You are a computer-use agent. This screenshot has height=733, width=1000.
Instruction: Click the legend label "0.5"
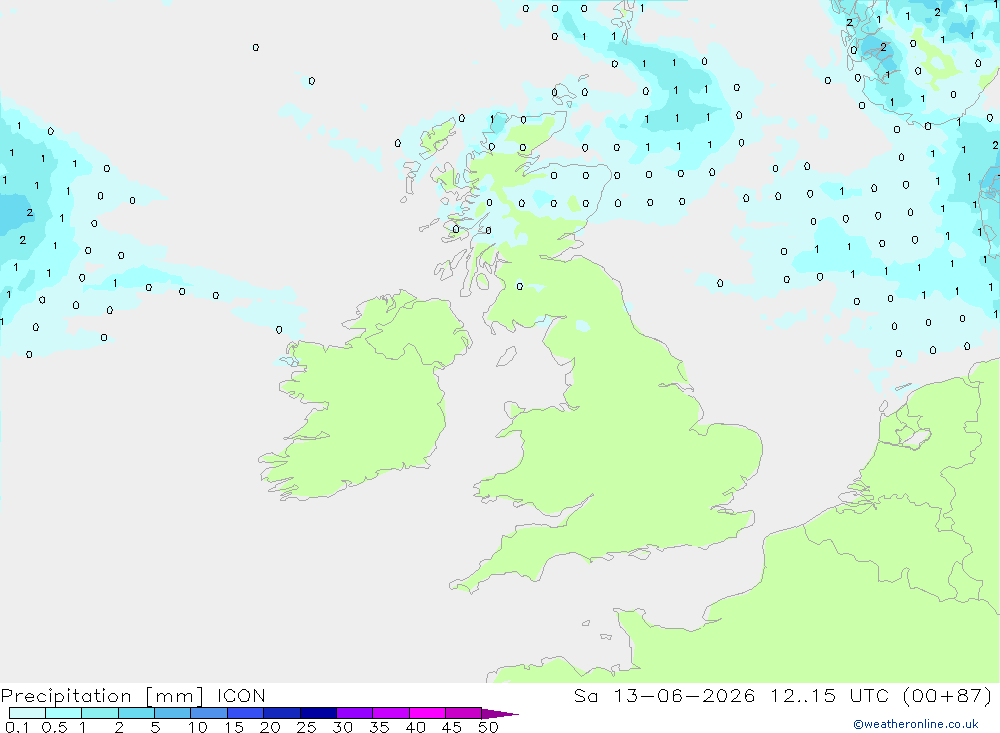pyautogui.click(x=54, y=727)
